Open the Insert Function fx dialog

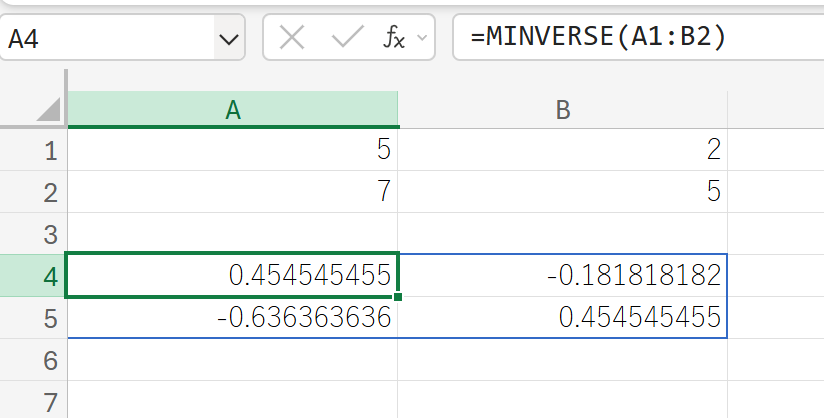pos(396,39)
